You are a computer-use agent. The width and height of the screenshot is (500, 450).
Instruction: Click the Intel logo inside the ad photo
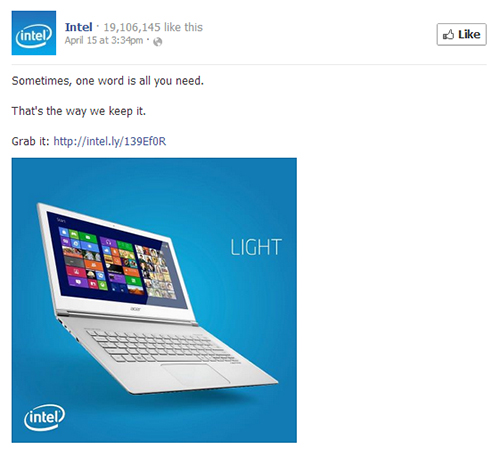[x=44, y=417]
